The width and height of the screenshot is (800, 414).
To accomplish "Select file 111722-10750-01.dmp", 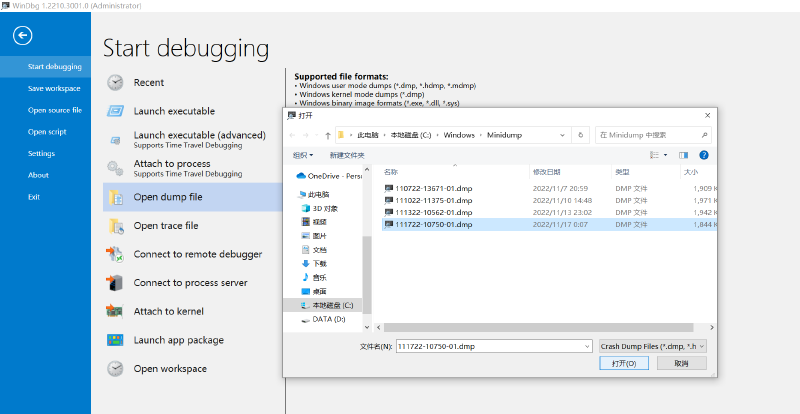I will [434, 225].
